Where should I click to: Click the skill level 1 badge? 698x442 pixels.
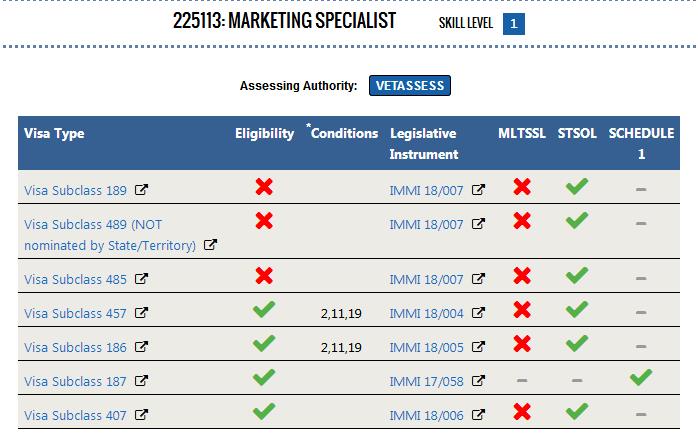[x=514, y=24]
